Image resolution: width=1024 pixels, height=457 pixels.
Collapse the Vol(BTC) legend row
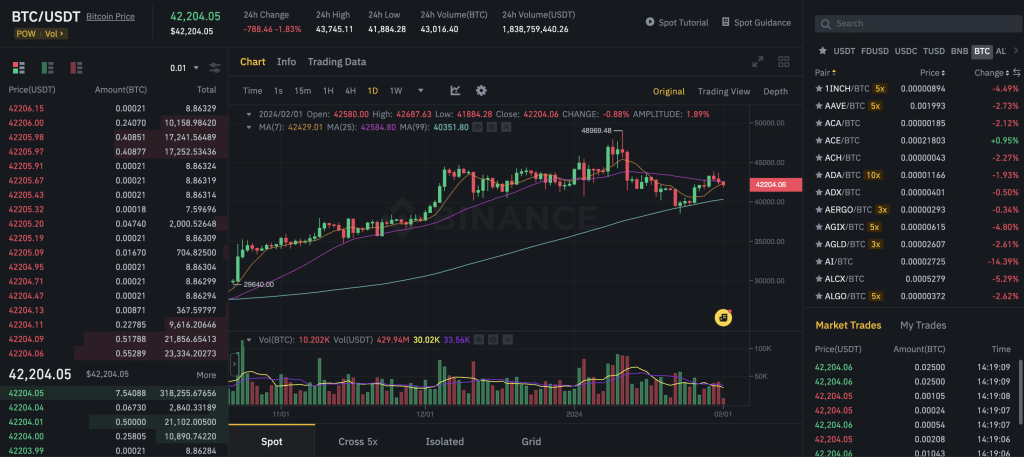(248, 339)
